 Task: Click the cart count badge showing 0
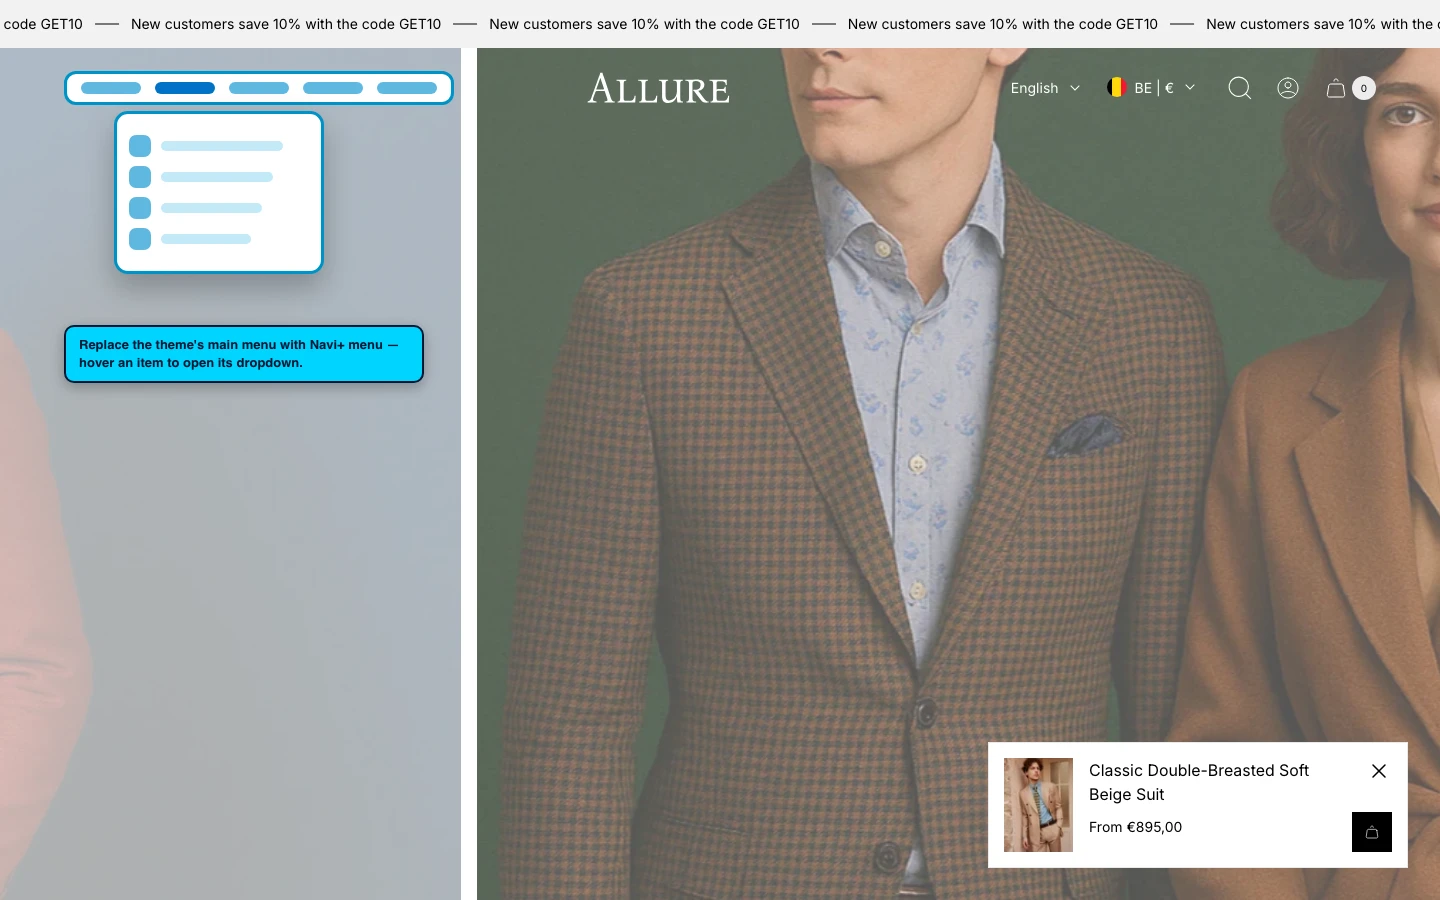pos(1363,88)
